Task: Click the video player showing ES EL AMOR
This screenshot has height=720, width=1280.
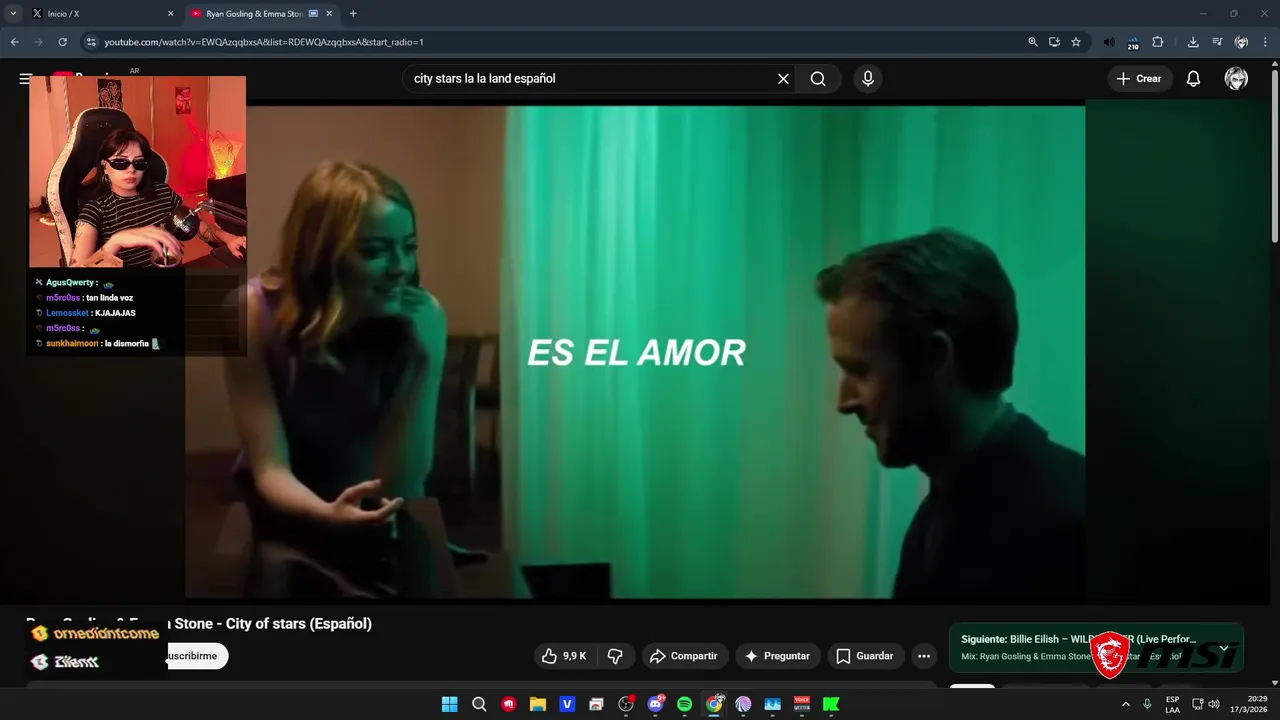Action: coord(635,352)
